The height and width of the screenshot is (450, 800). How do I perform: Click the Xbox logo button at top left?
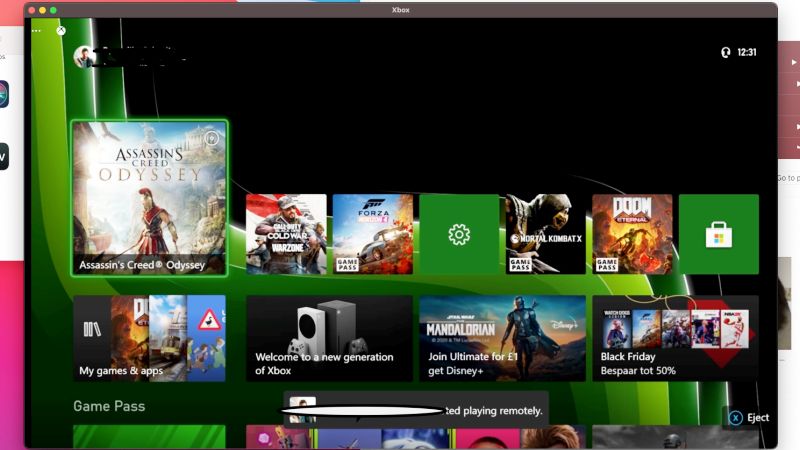(x=61, y=31)
